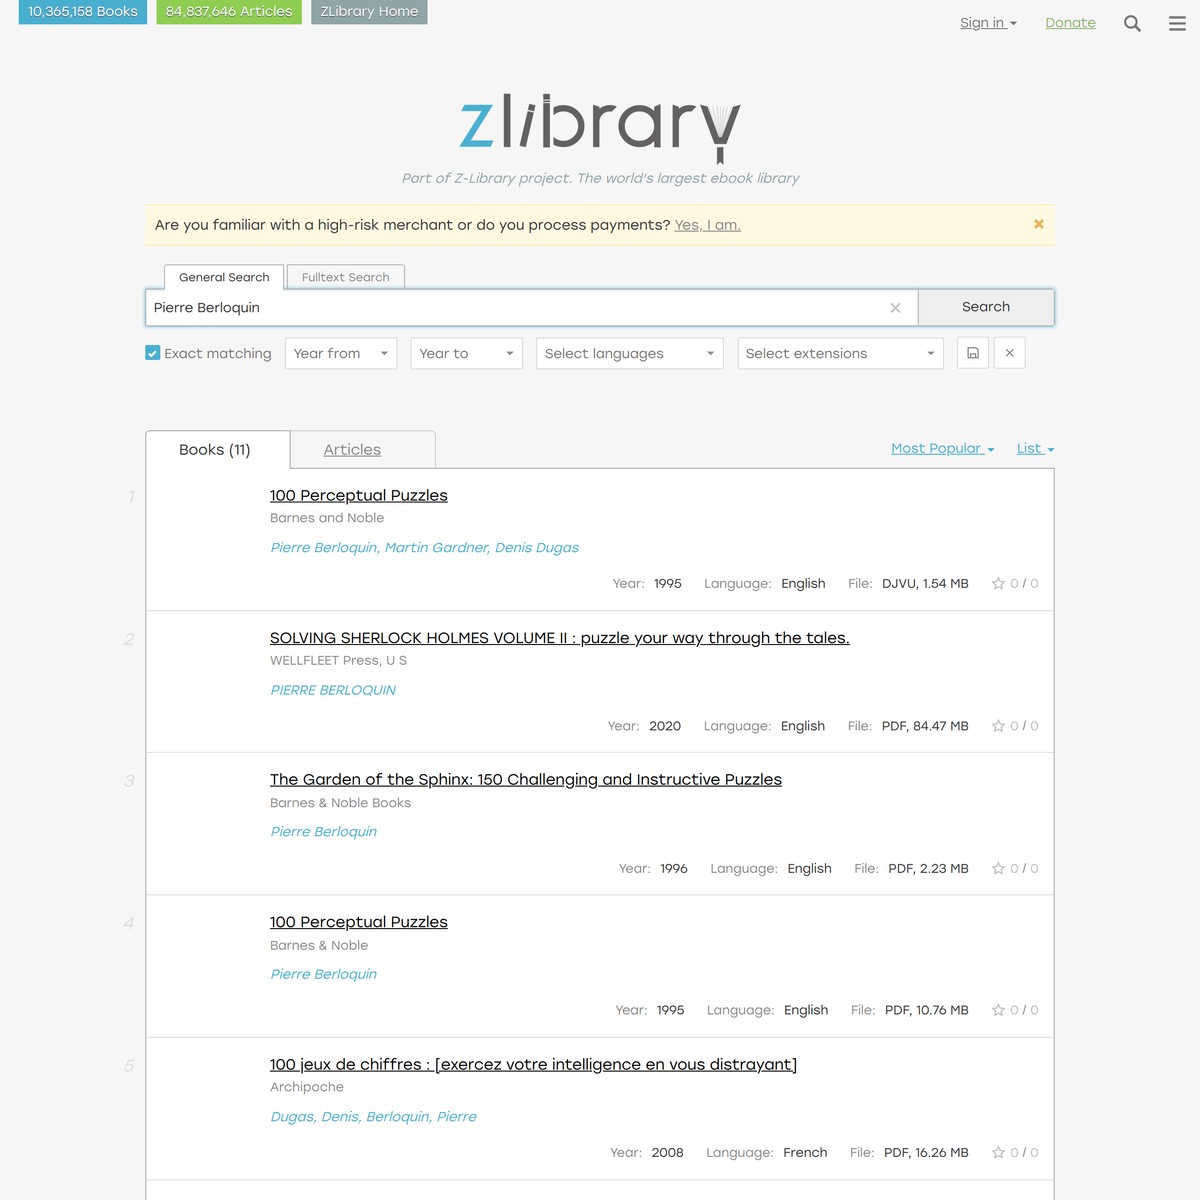
Task: Switch to the Fulltext Search tab
Action: (345, 277)
